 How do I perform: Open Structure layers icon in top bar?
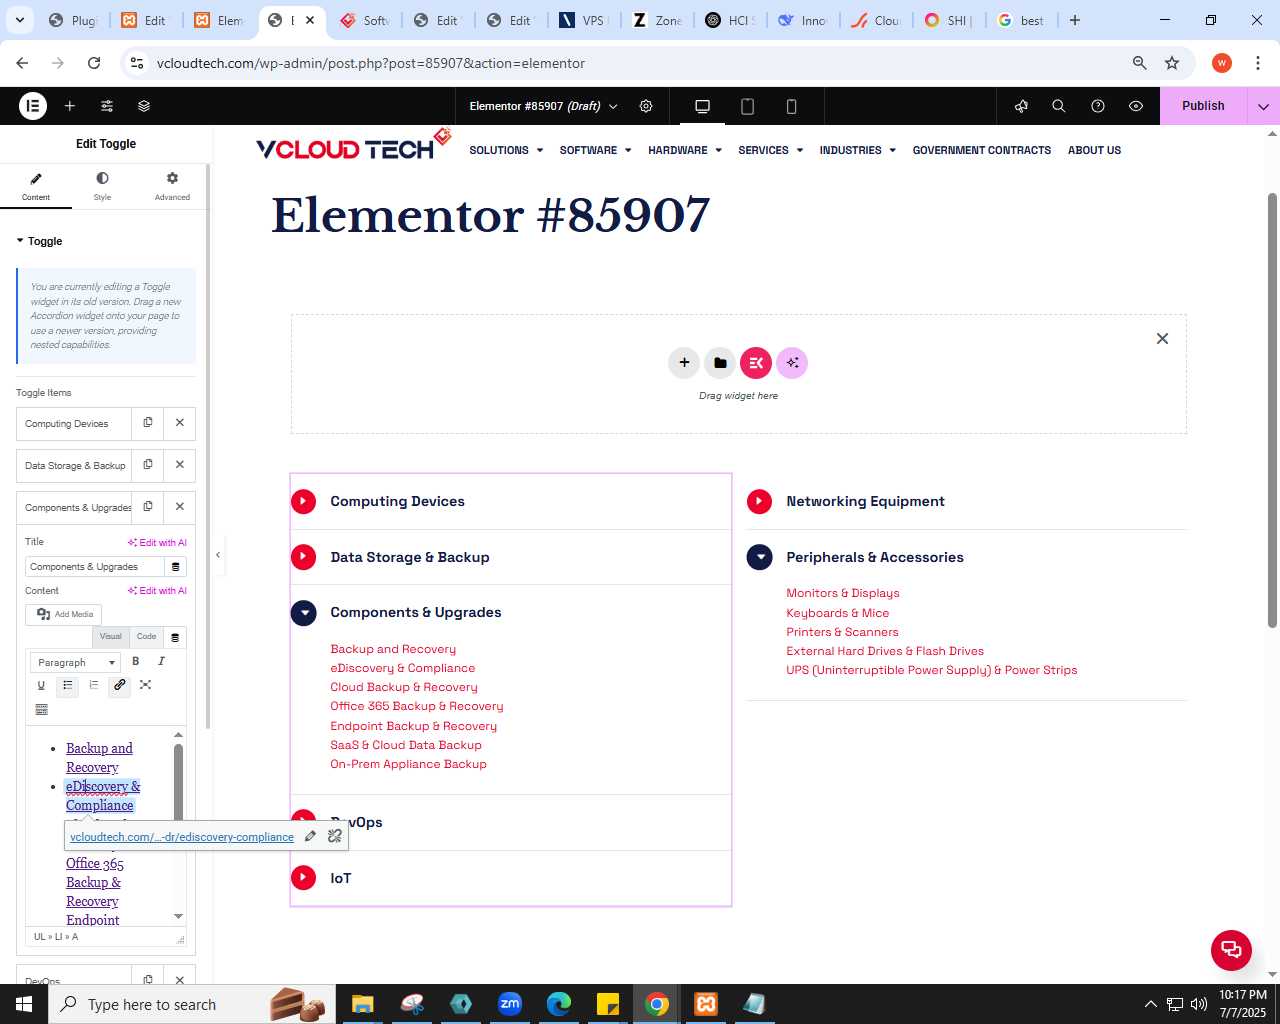(144, 106)
